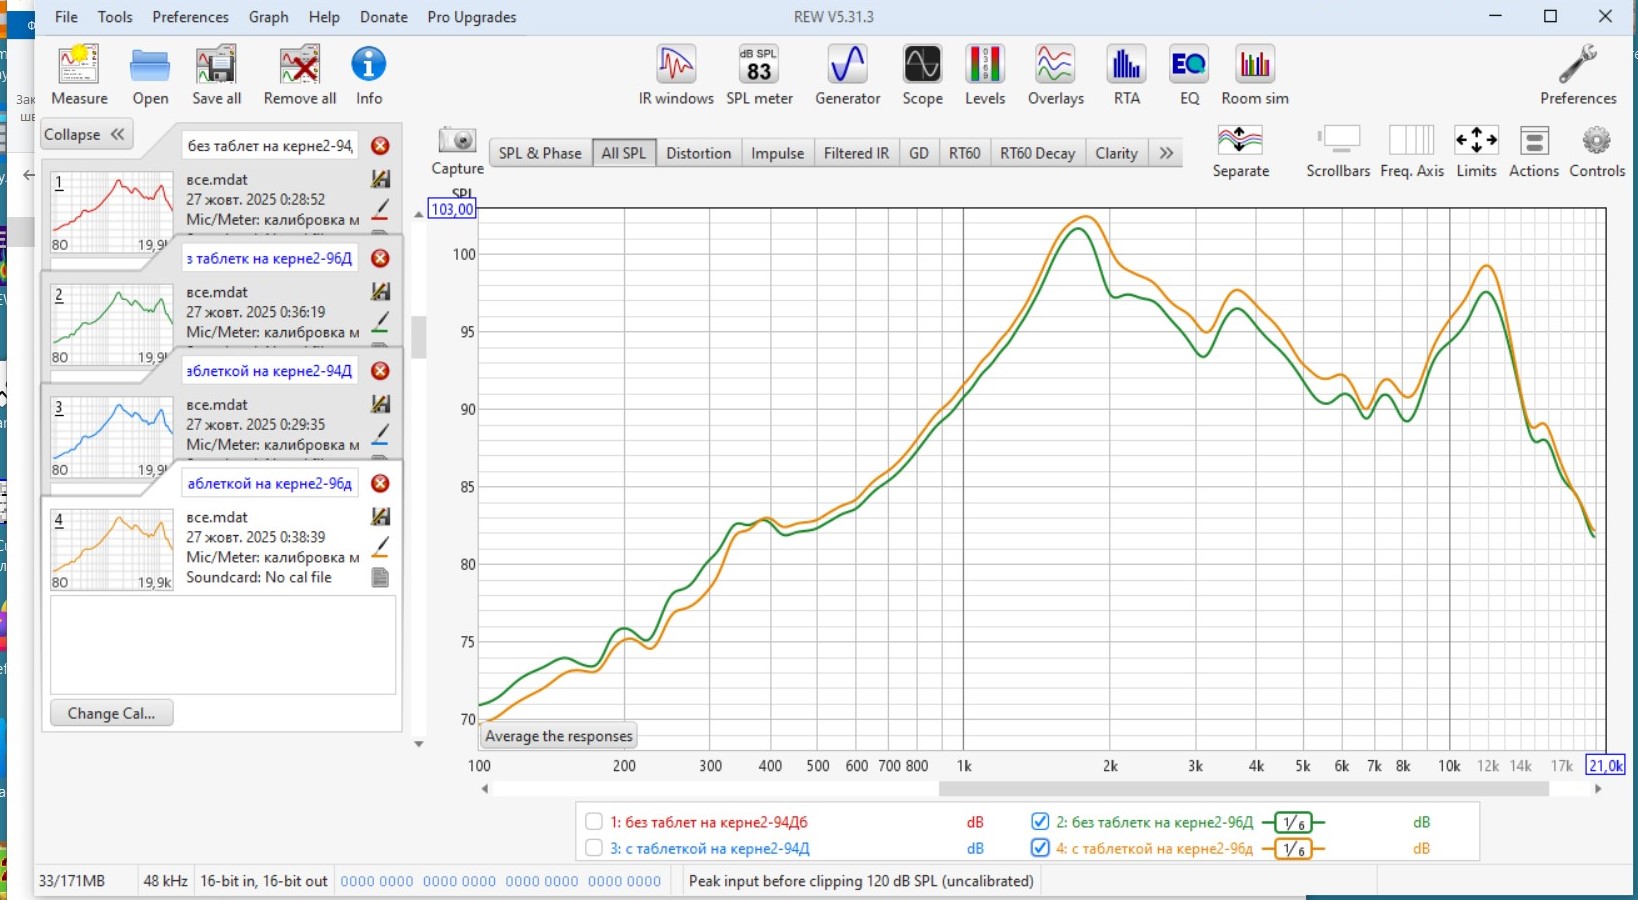The image size is (1638, 900).
Task: Open the Room sim tool
Action: coord(1254,75)
